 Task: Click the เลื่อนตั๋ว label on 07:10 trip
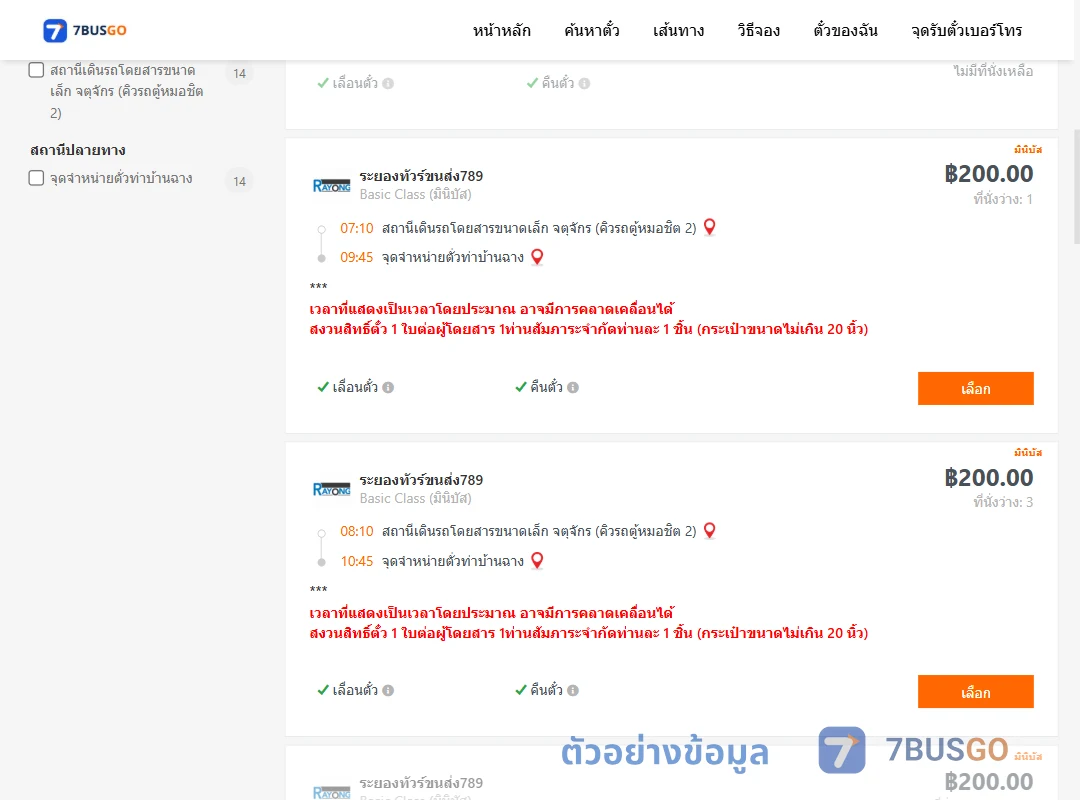click(355, 387)
